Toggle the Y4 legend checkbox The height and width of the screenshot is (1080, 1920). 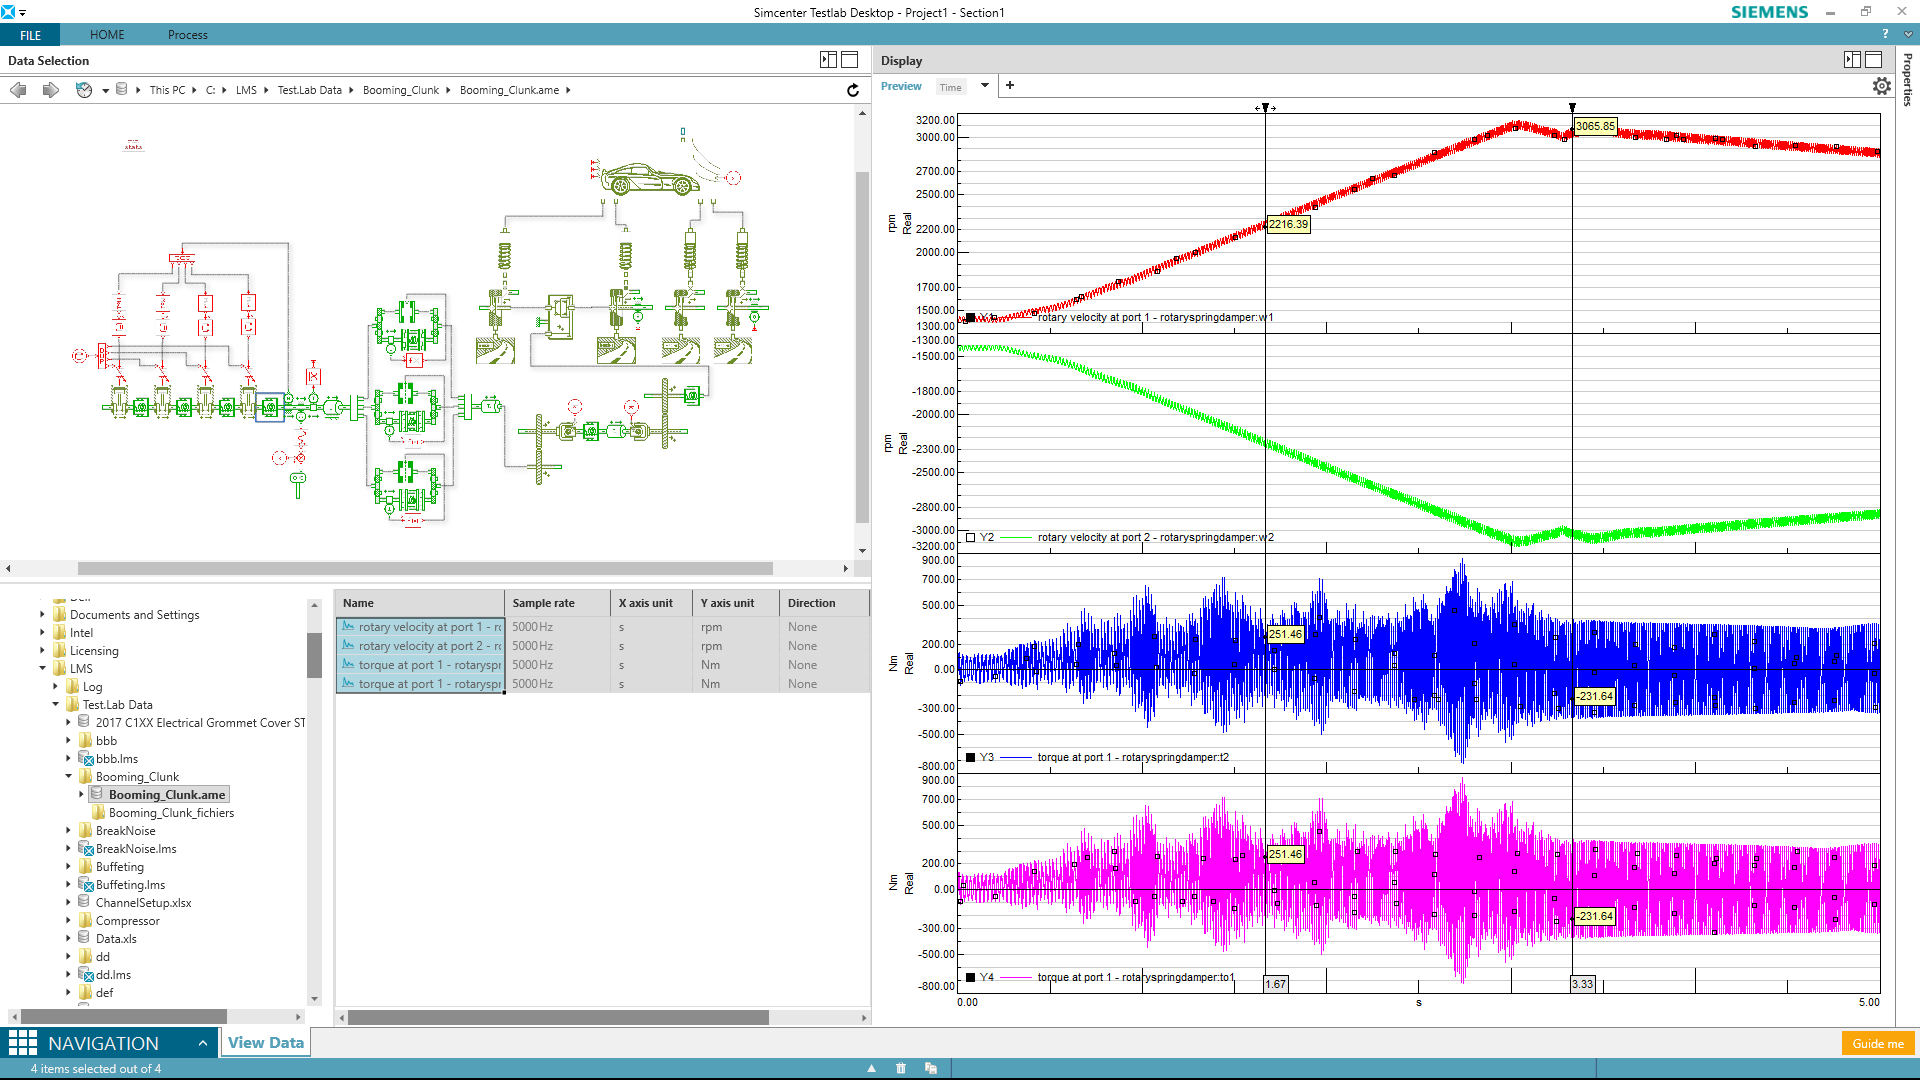click(970, 978)
